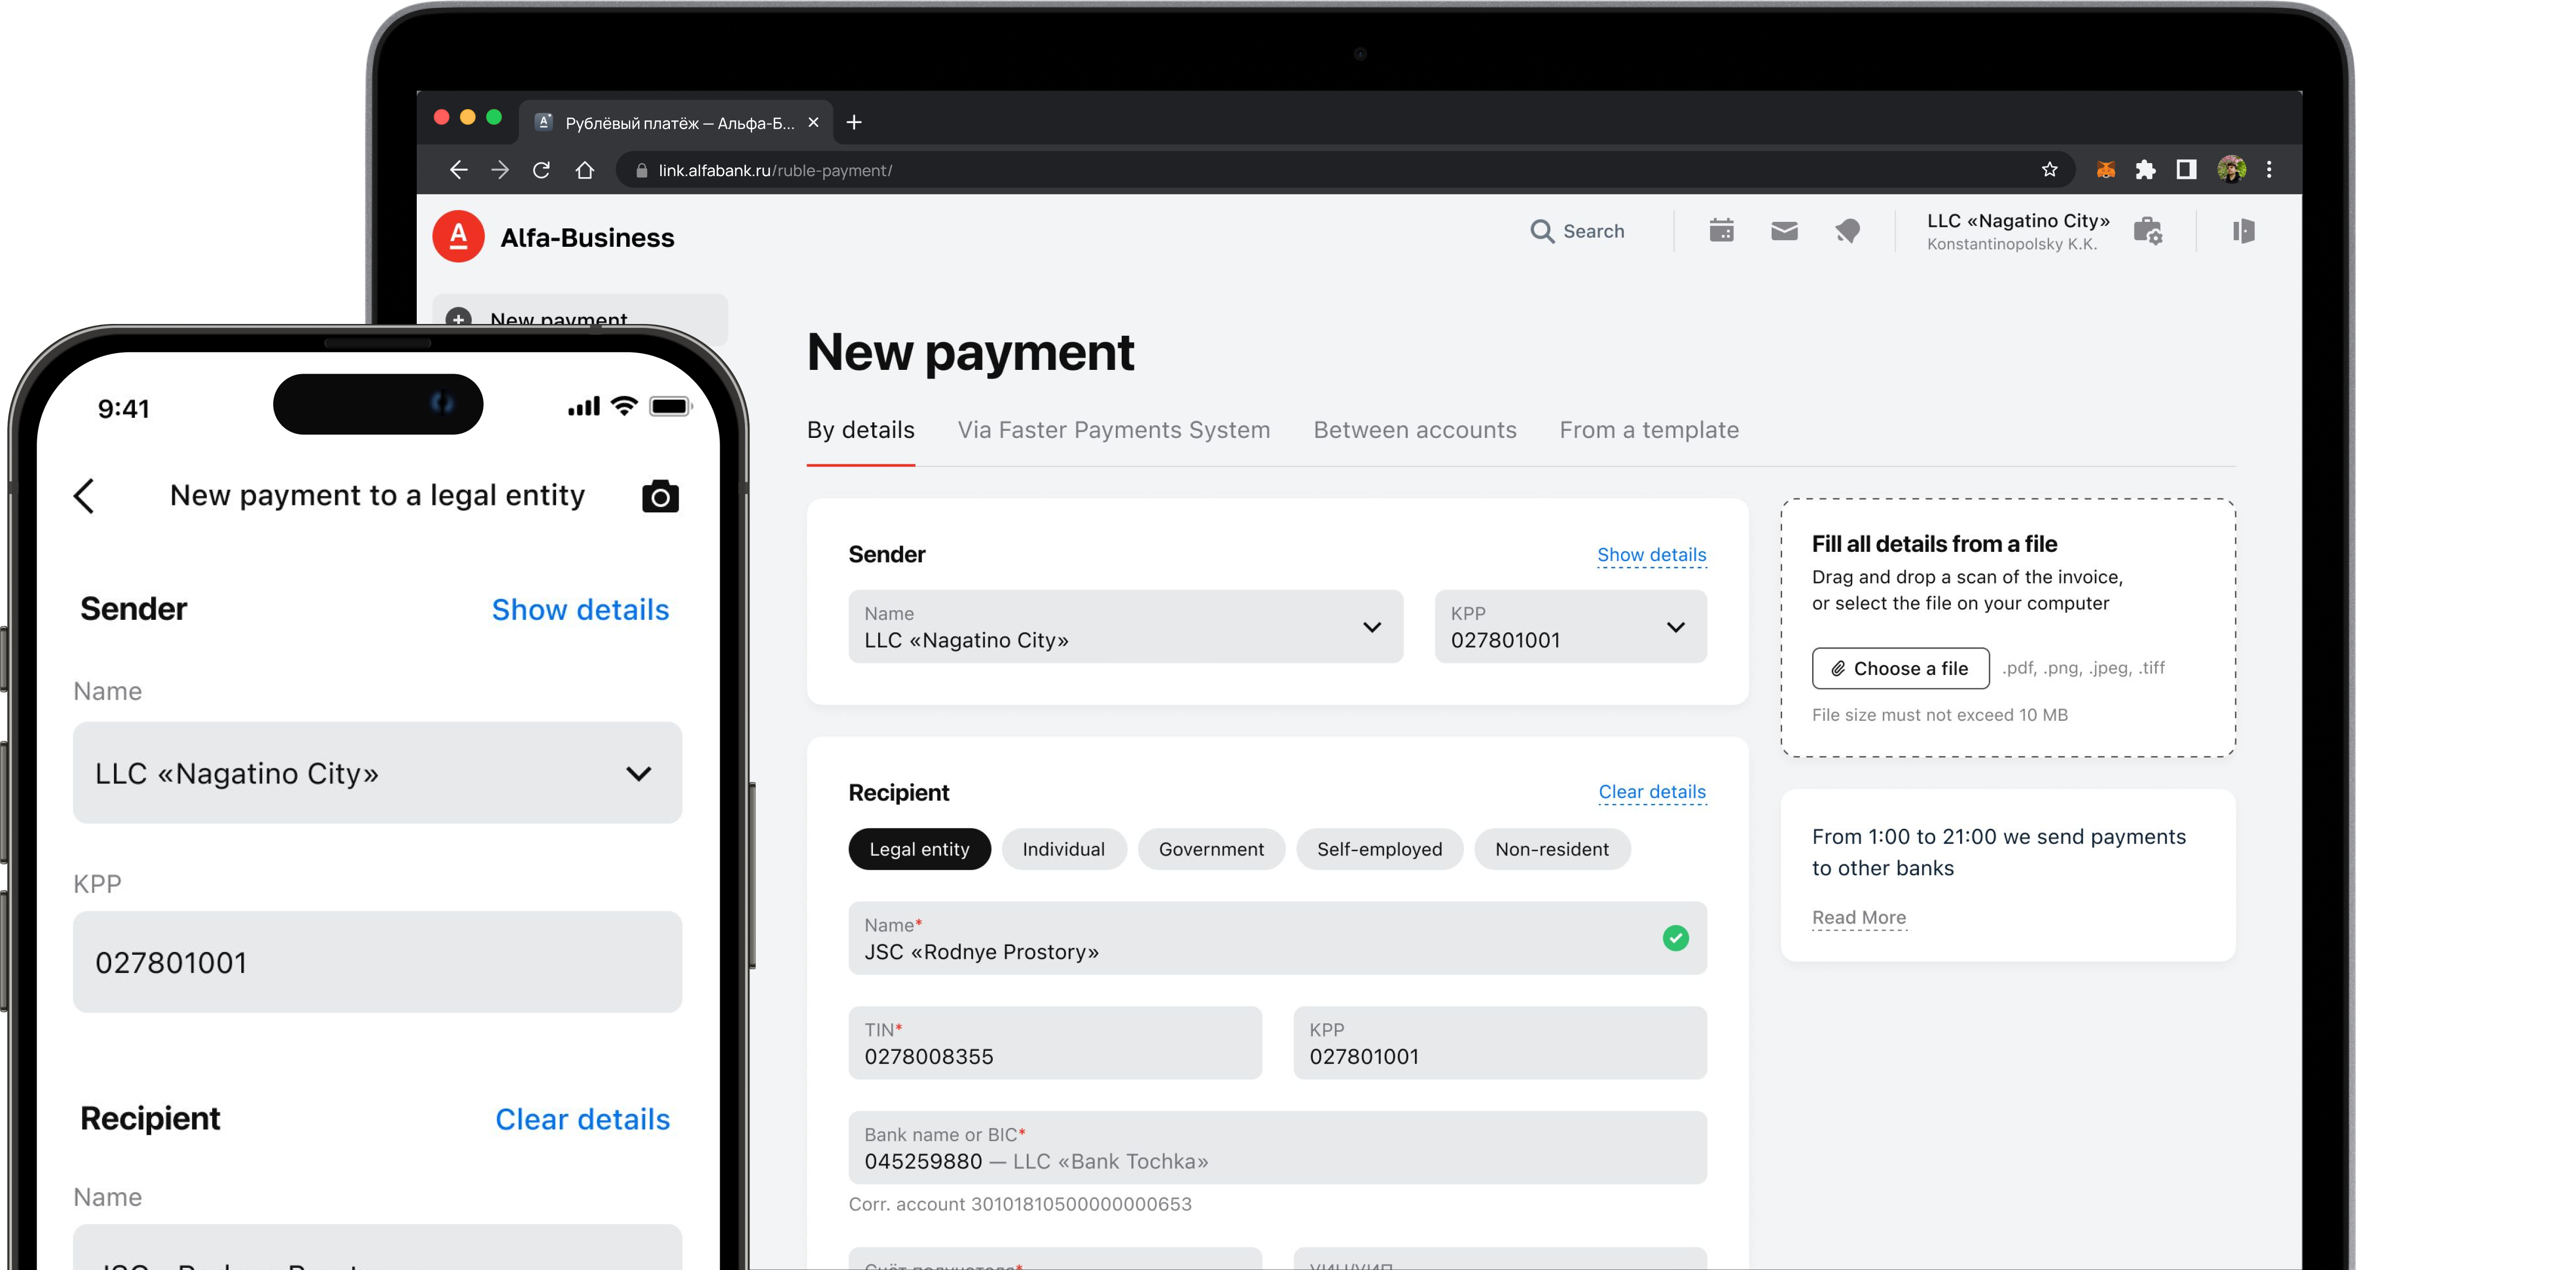Open the LLC «Nagatino City» account menu in the header
This screenshot has width=2576, height=1270.
click(2018, 231)
